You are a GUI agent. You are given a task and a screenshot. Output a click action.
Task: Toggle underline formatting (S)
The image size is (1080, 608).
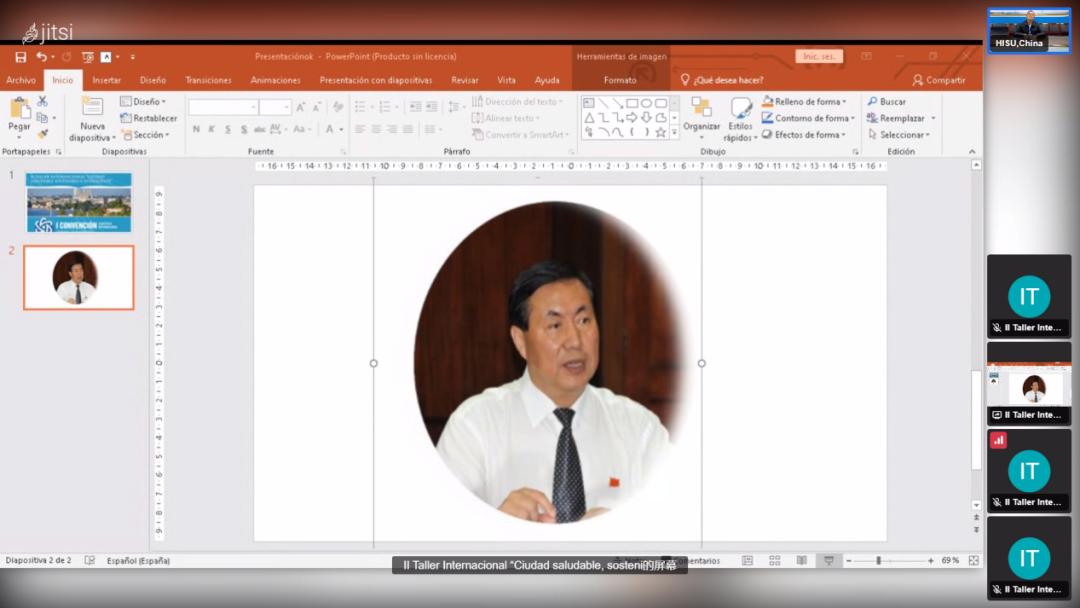pos(228,129)
